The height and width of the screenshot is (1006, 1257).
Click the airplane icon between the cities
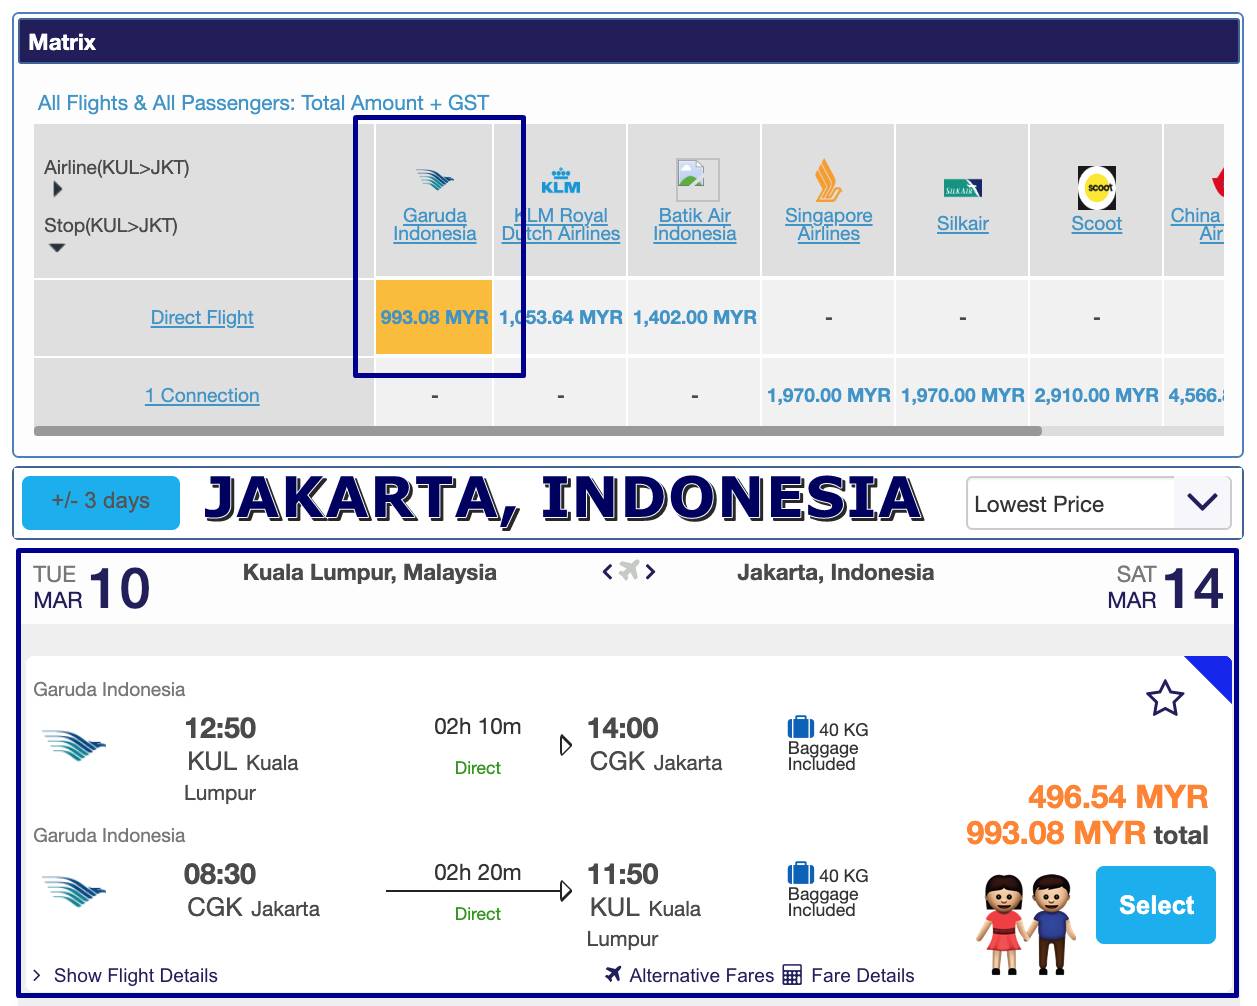(x=629, y=571)
